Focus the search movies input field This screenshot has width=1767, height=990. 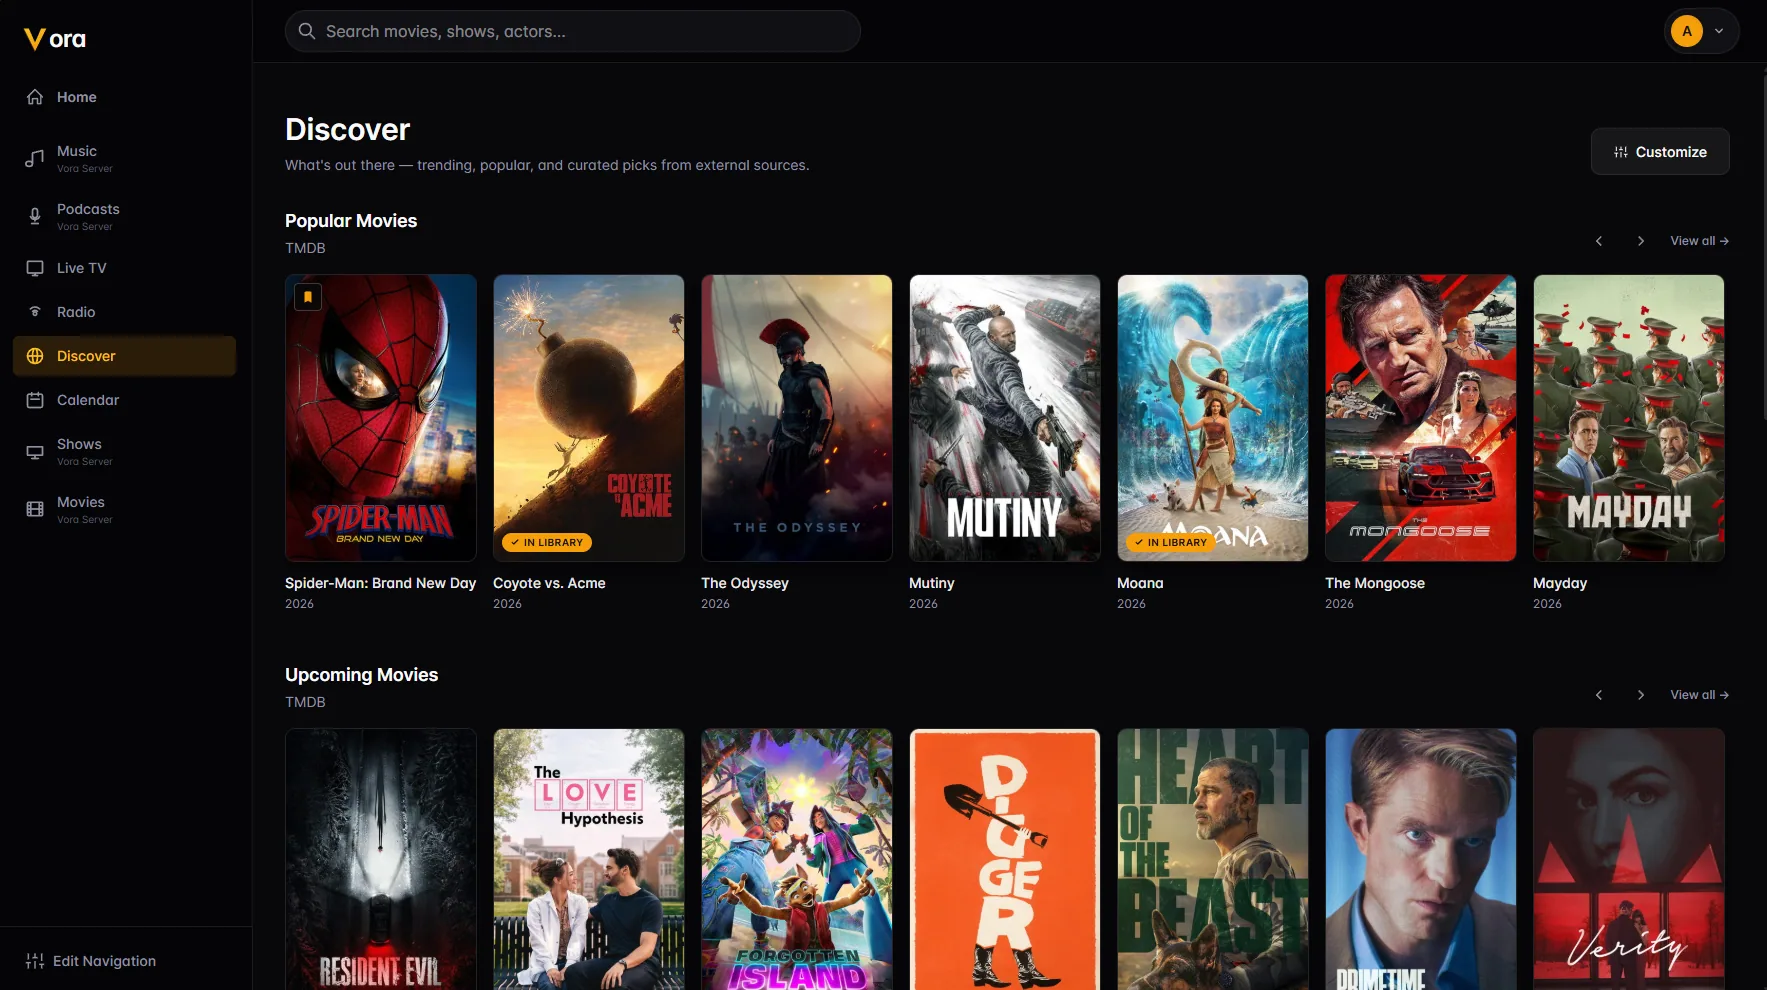(573, 31)
